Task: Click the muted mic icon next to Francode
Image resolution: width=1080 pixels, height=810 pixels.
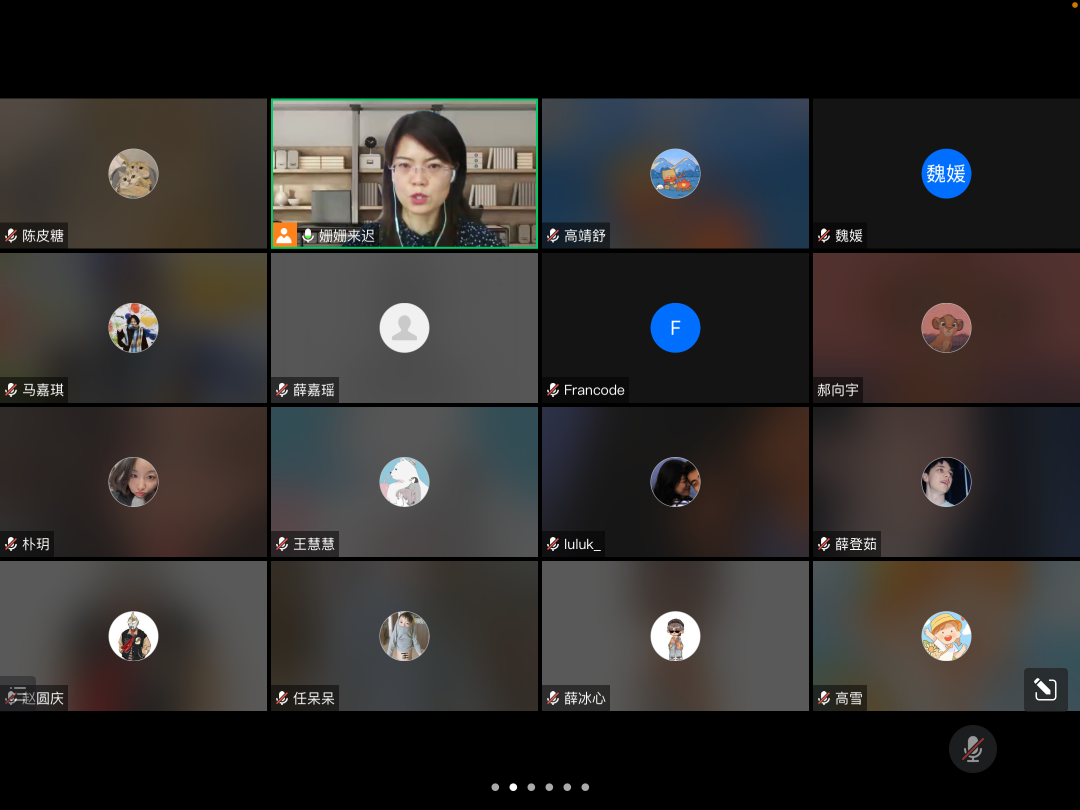Action: 553,390
